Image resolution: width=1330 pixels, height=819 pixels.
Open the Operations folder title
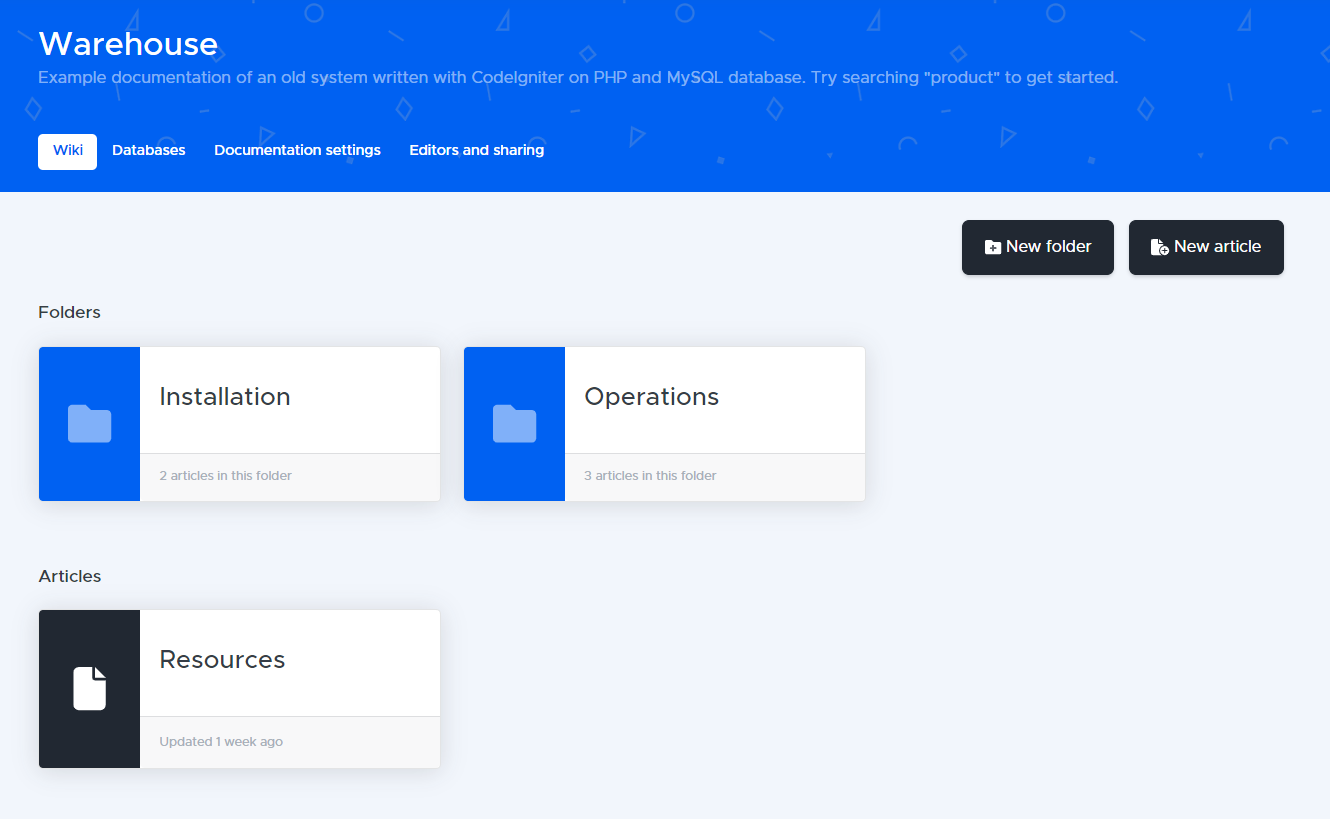651,397
